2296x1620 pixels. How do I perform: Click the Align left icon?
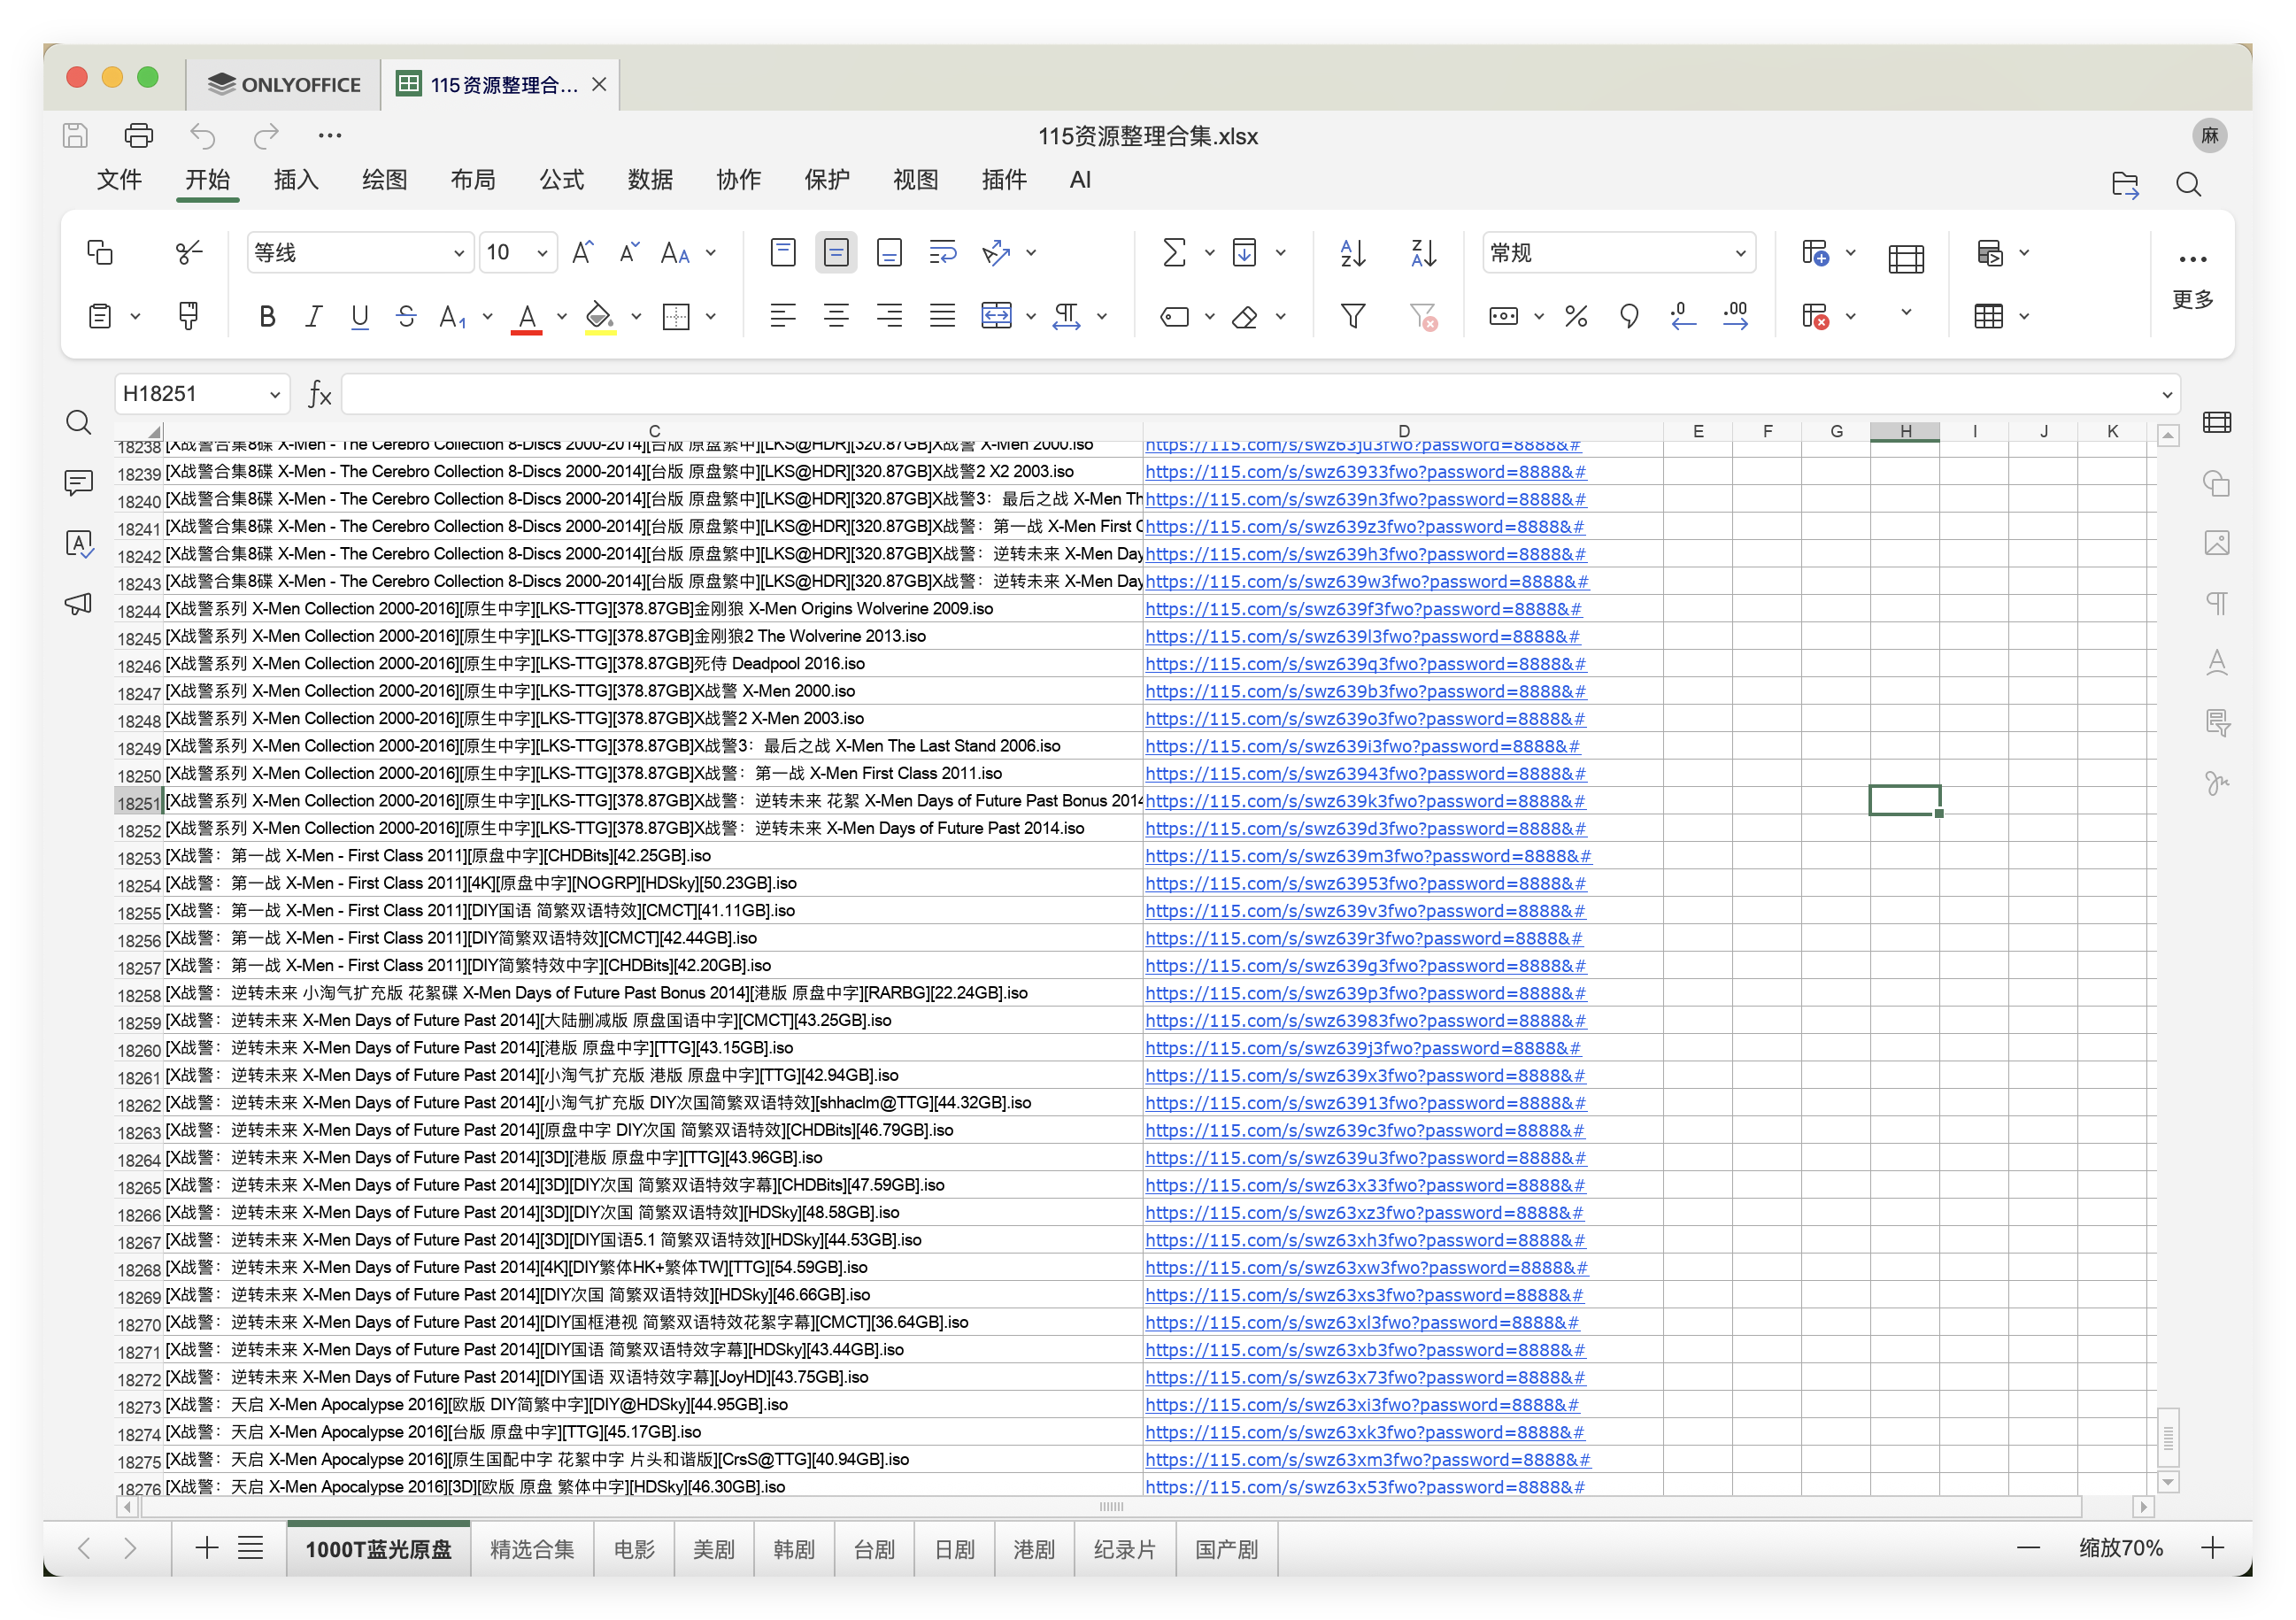pyautogui.click(x=783, y=316)
